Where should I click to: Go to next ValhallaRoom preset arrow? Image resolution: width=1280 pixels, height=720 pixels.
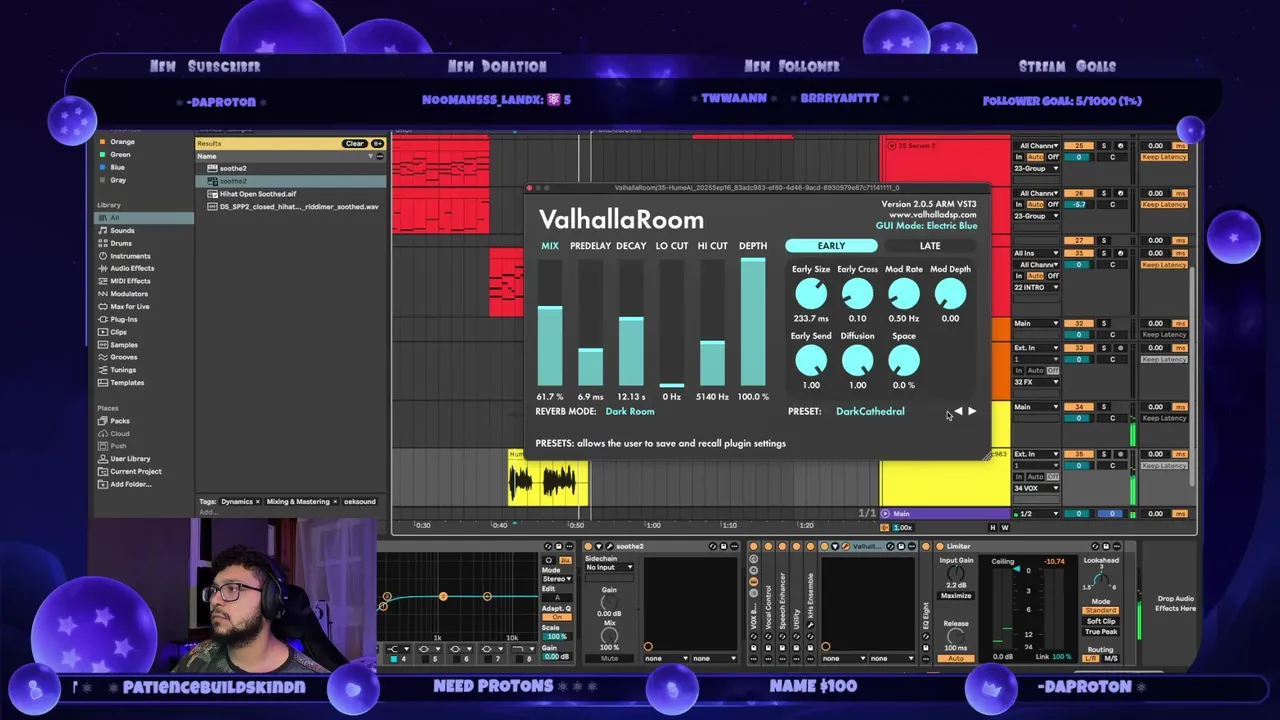click(x=972, y=411)
